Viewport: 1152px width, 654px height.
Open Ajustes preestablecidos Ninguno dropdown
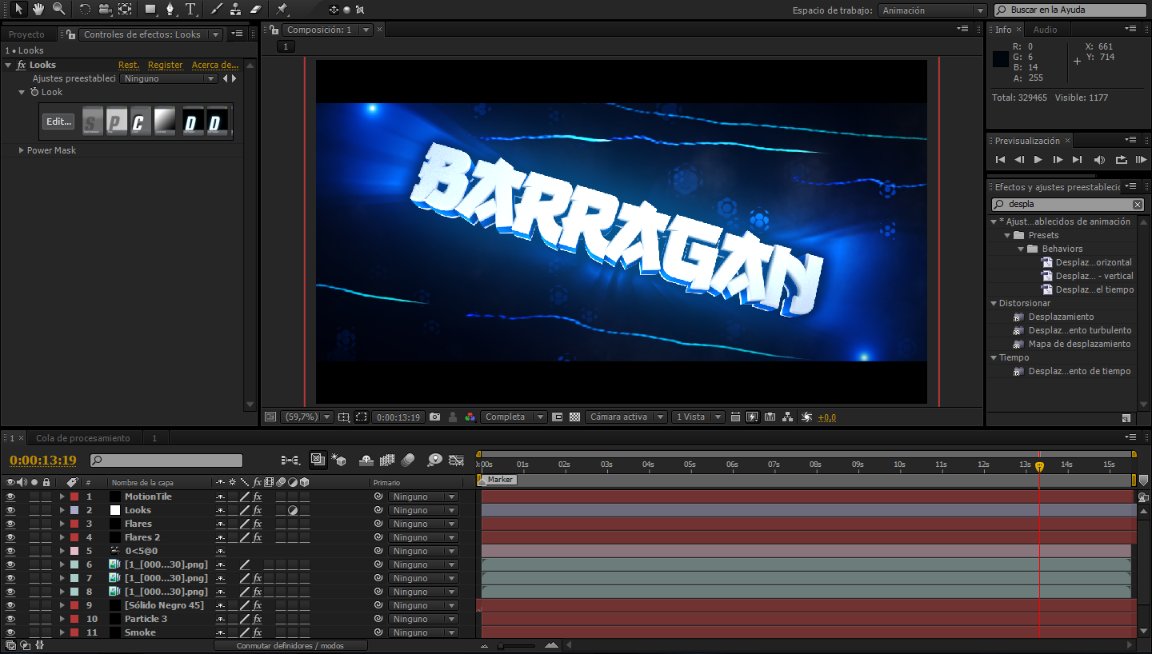coord(168,79)
